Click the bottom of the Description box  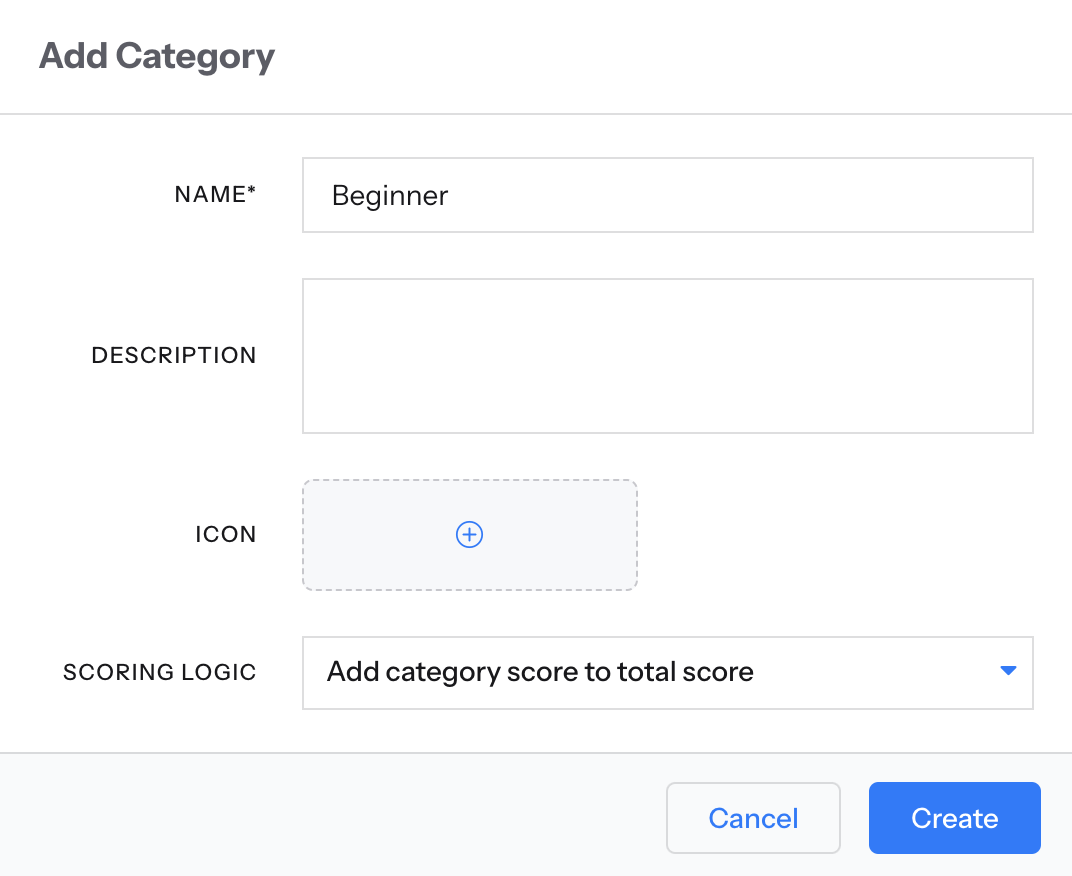(667, 418)
